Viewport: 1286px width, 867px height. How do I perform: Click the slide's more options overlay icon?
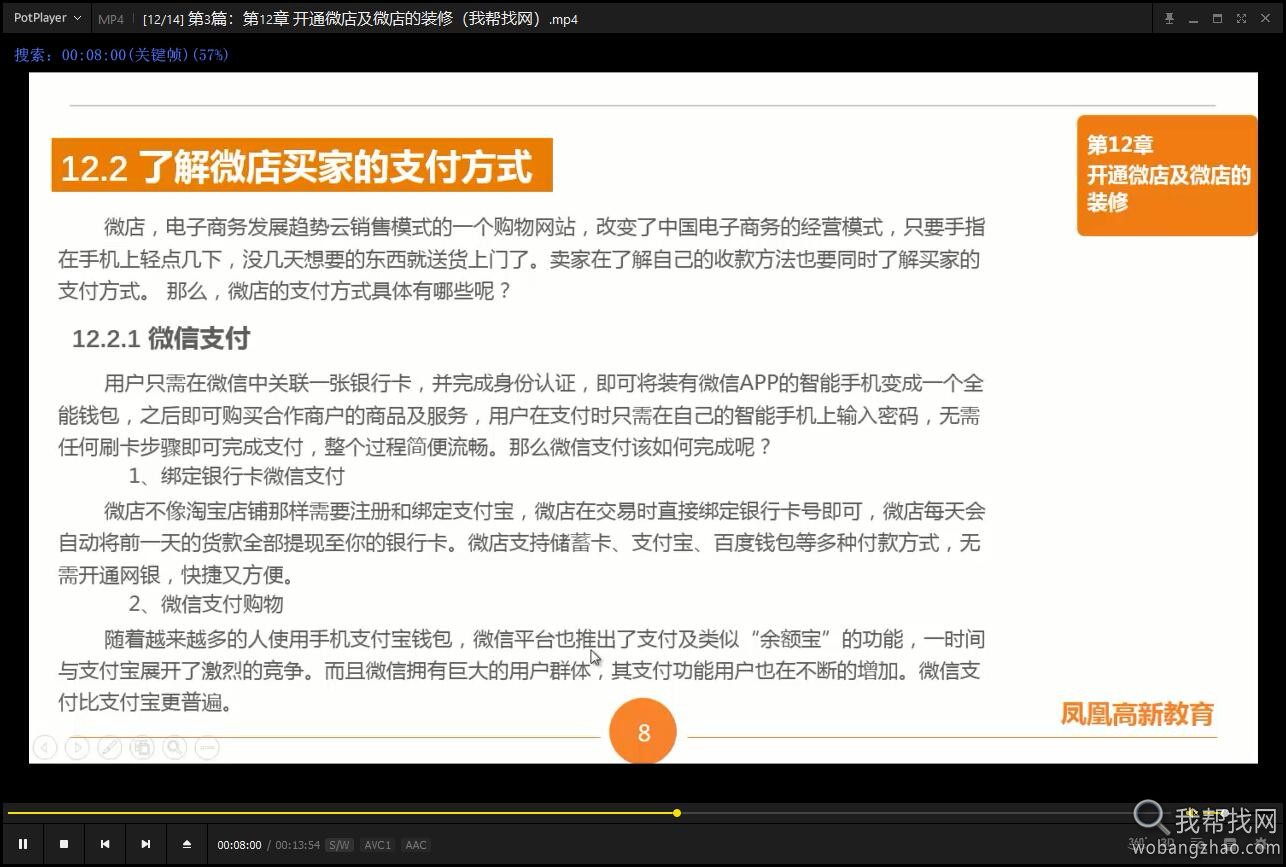click(x=207, y=747)
